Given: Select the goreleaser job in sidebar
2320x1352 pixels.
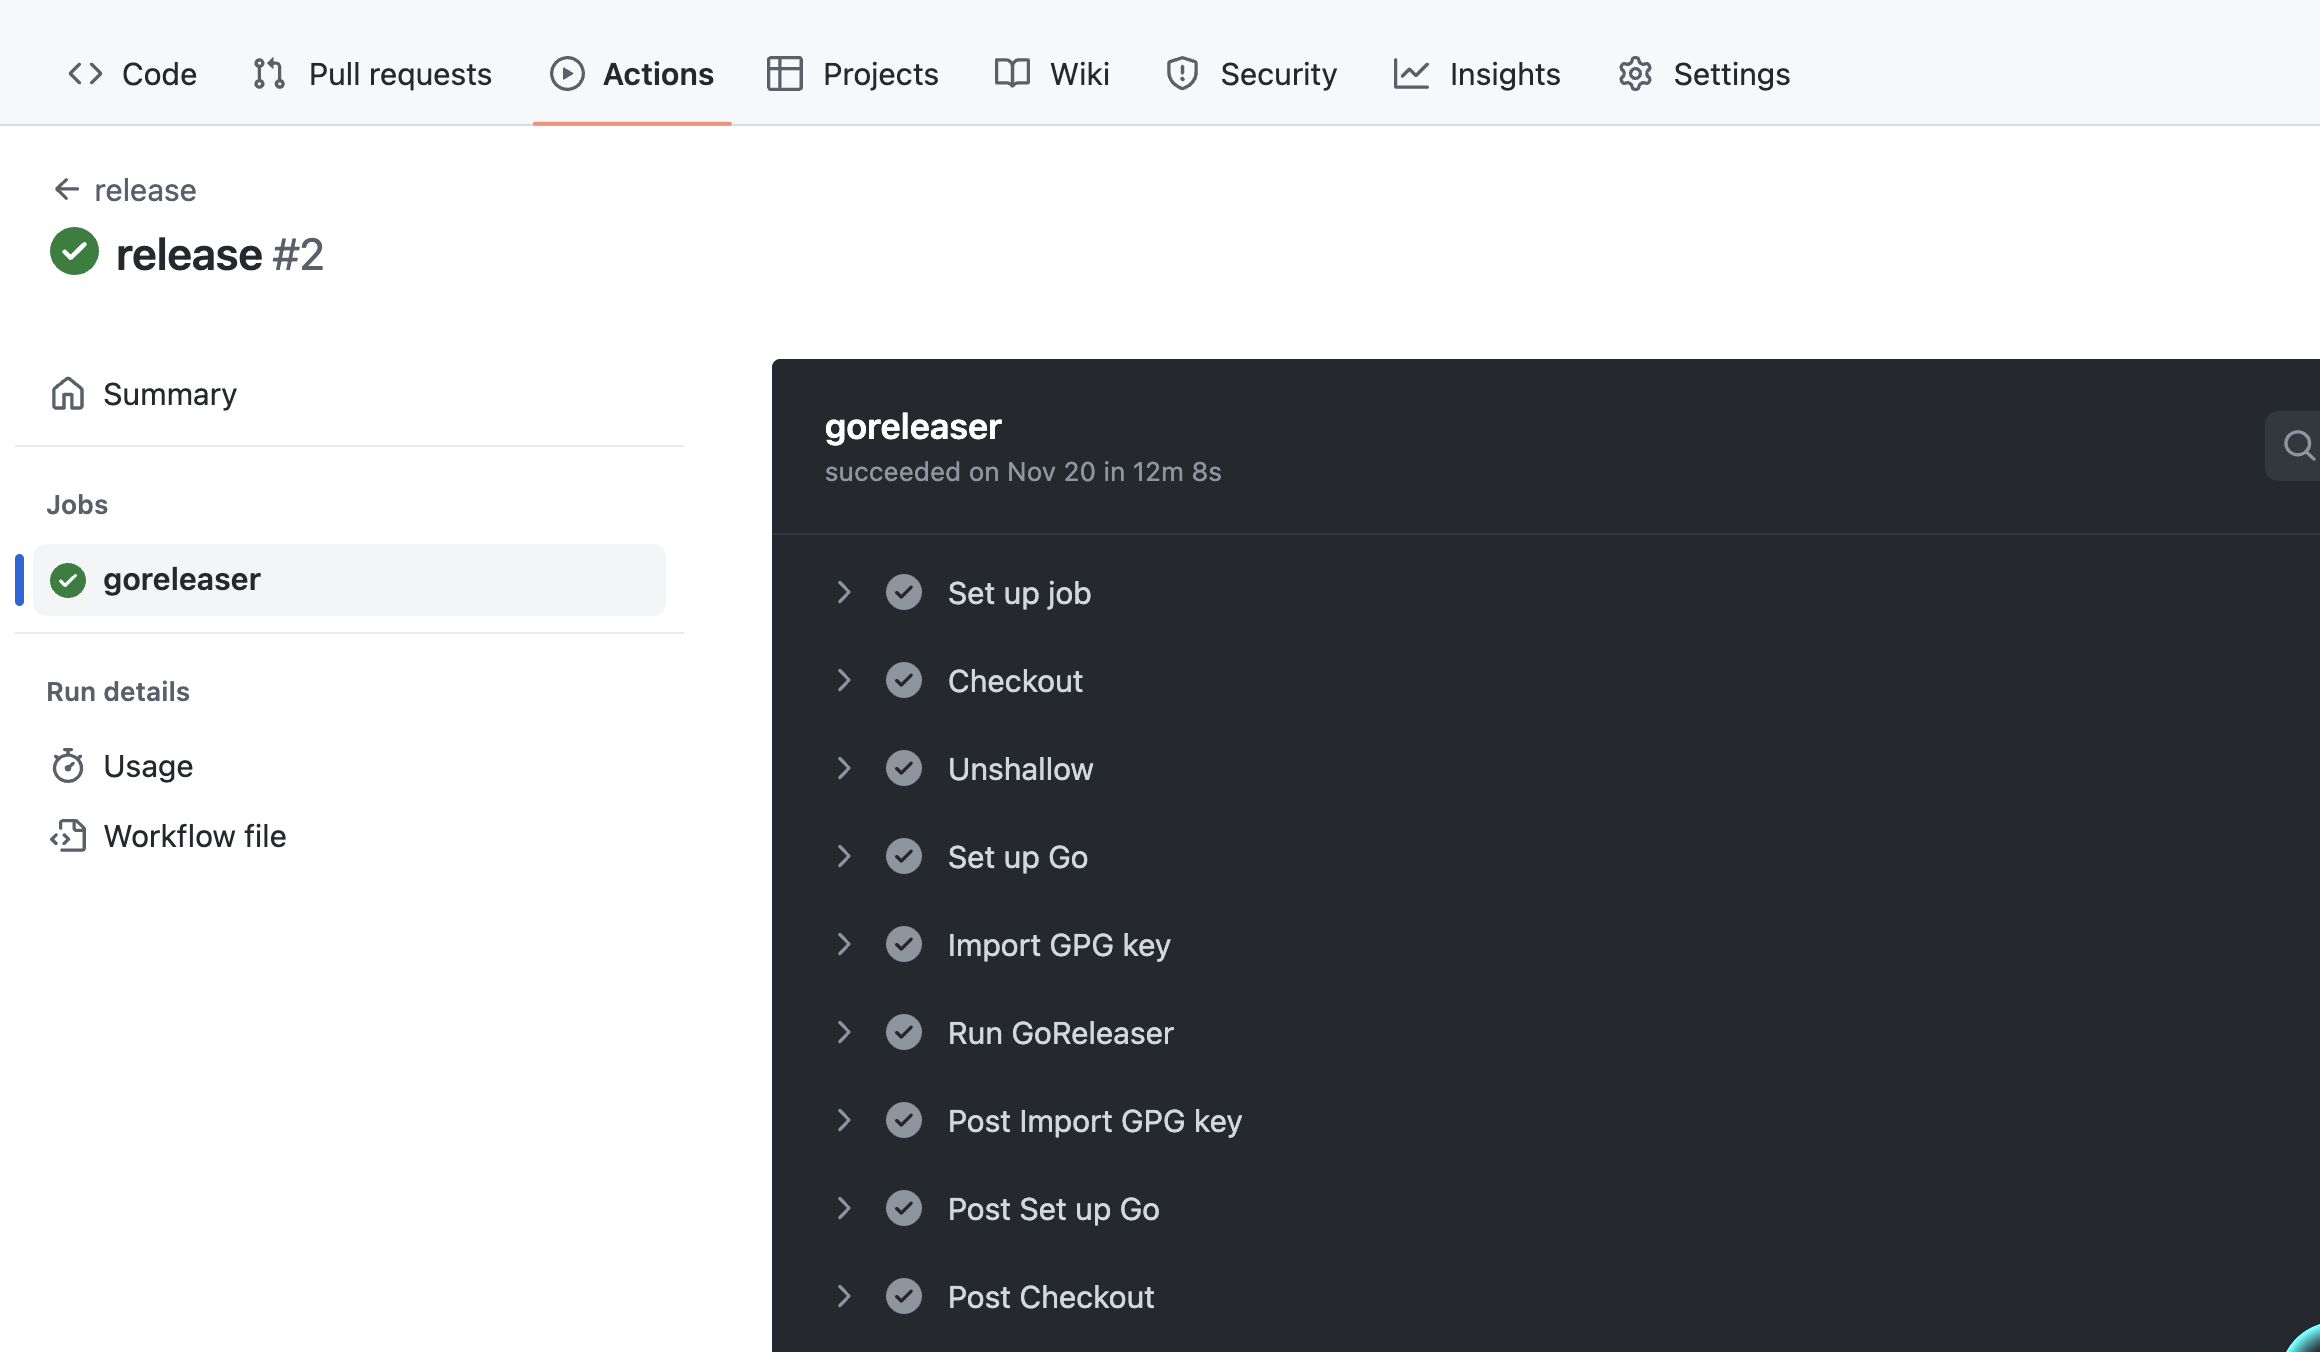Looking at the screenshot, I should [349, 580].
